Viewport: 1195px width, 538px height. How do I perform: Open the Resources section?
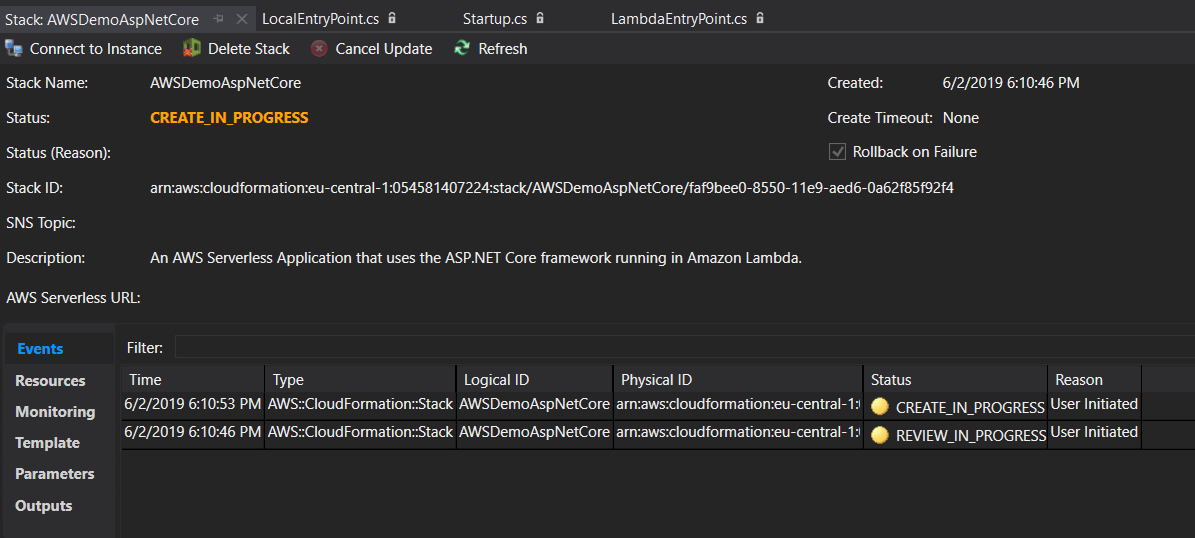point(50,380)
